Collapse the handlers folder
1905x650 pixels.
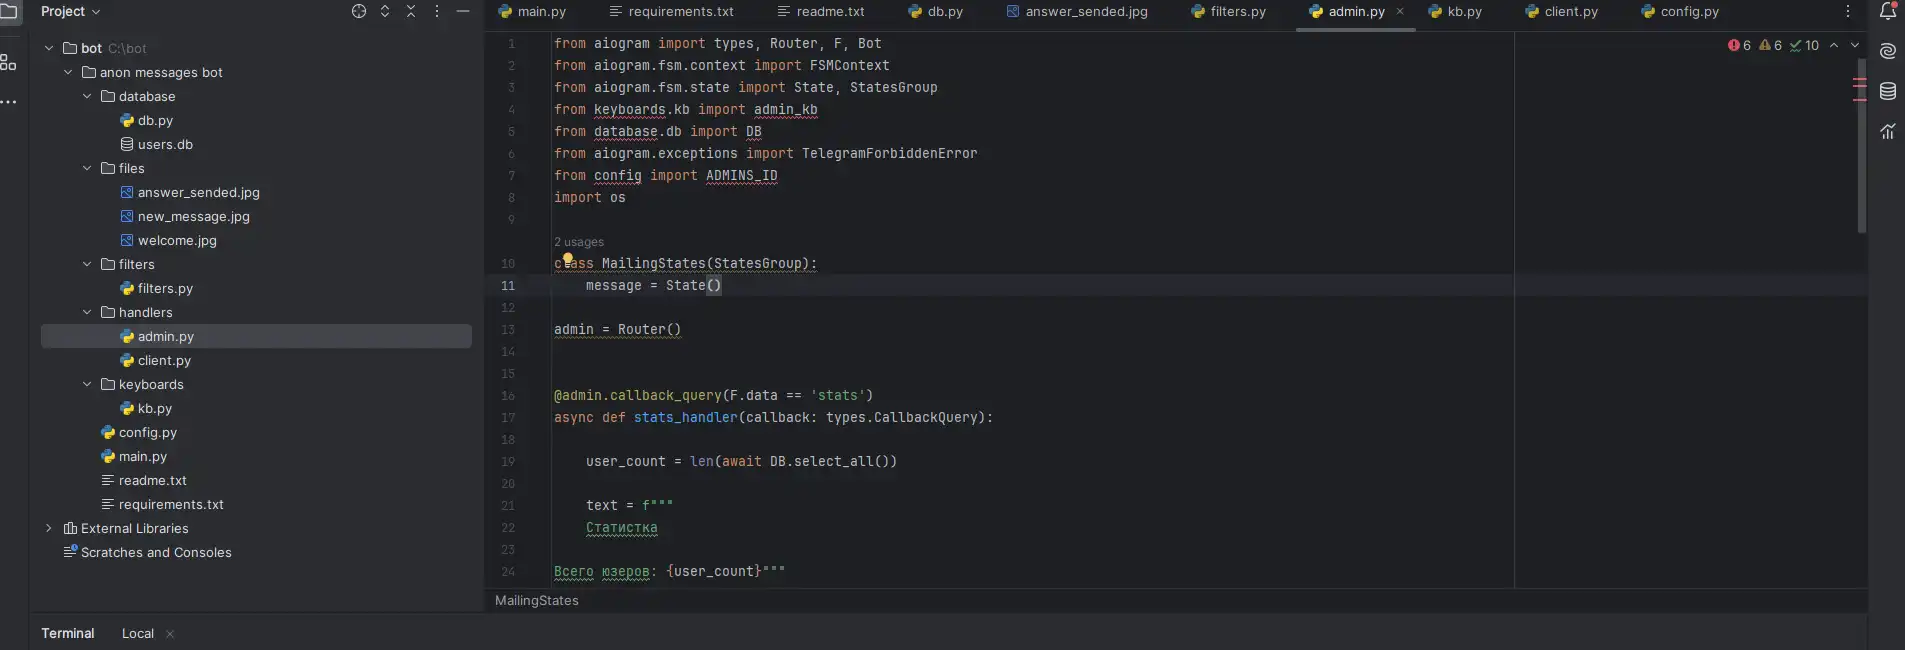(x=87, y=312)
